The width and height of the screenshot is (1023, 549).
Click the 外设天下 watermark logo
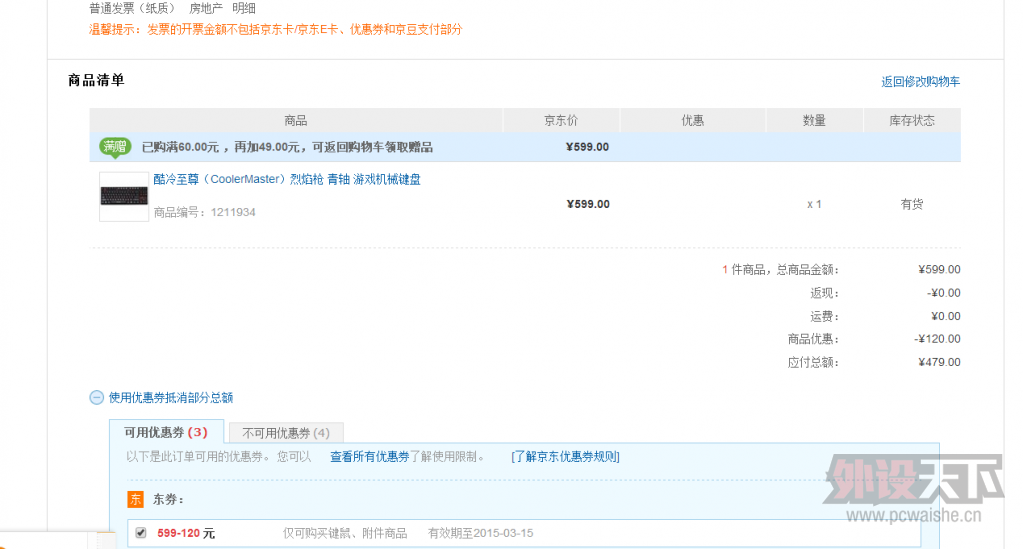pyautogui.click(x=903, y=487)
